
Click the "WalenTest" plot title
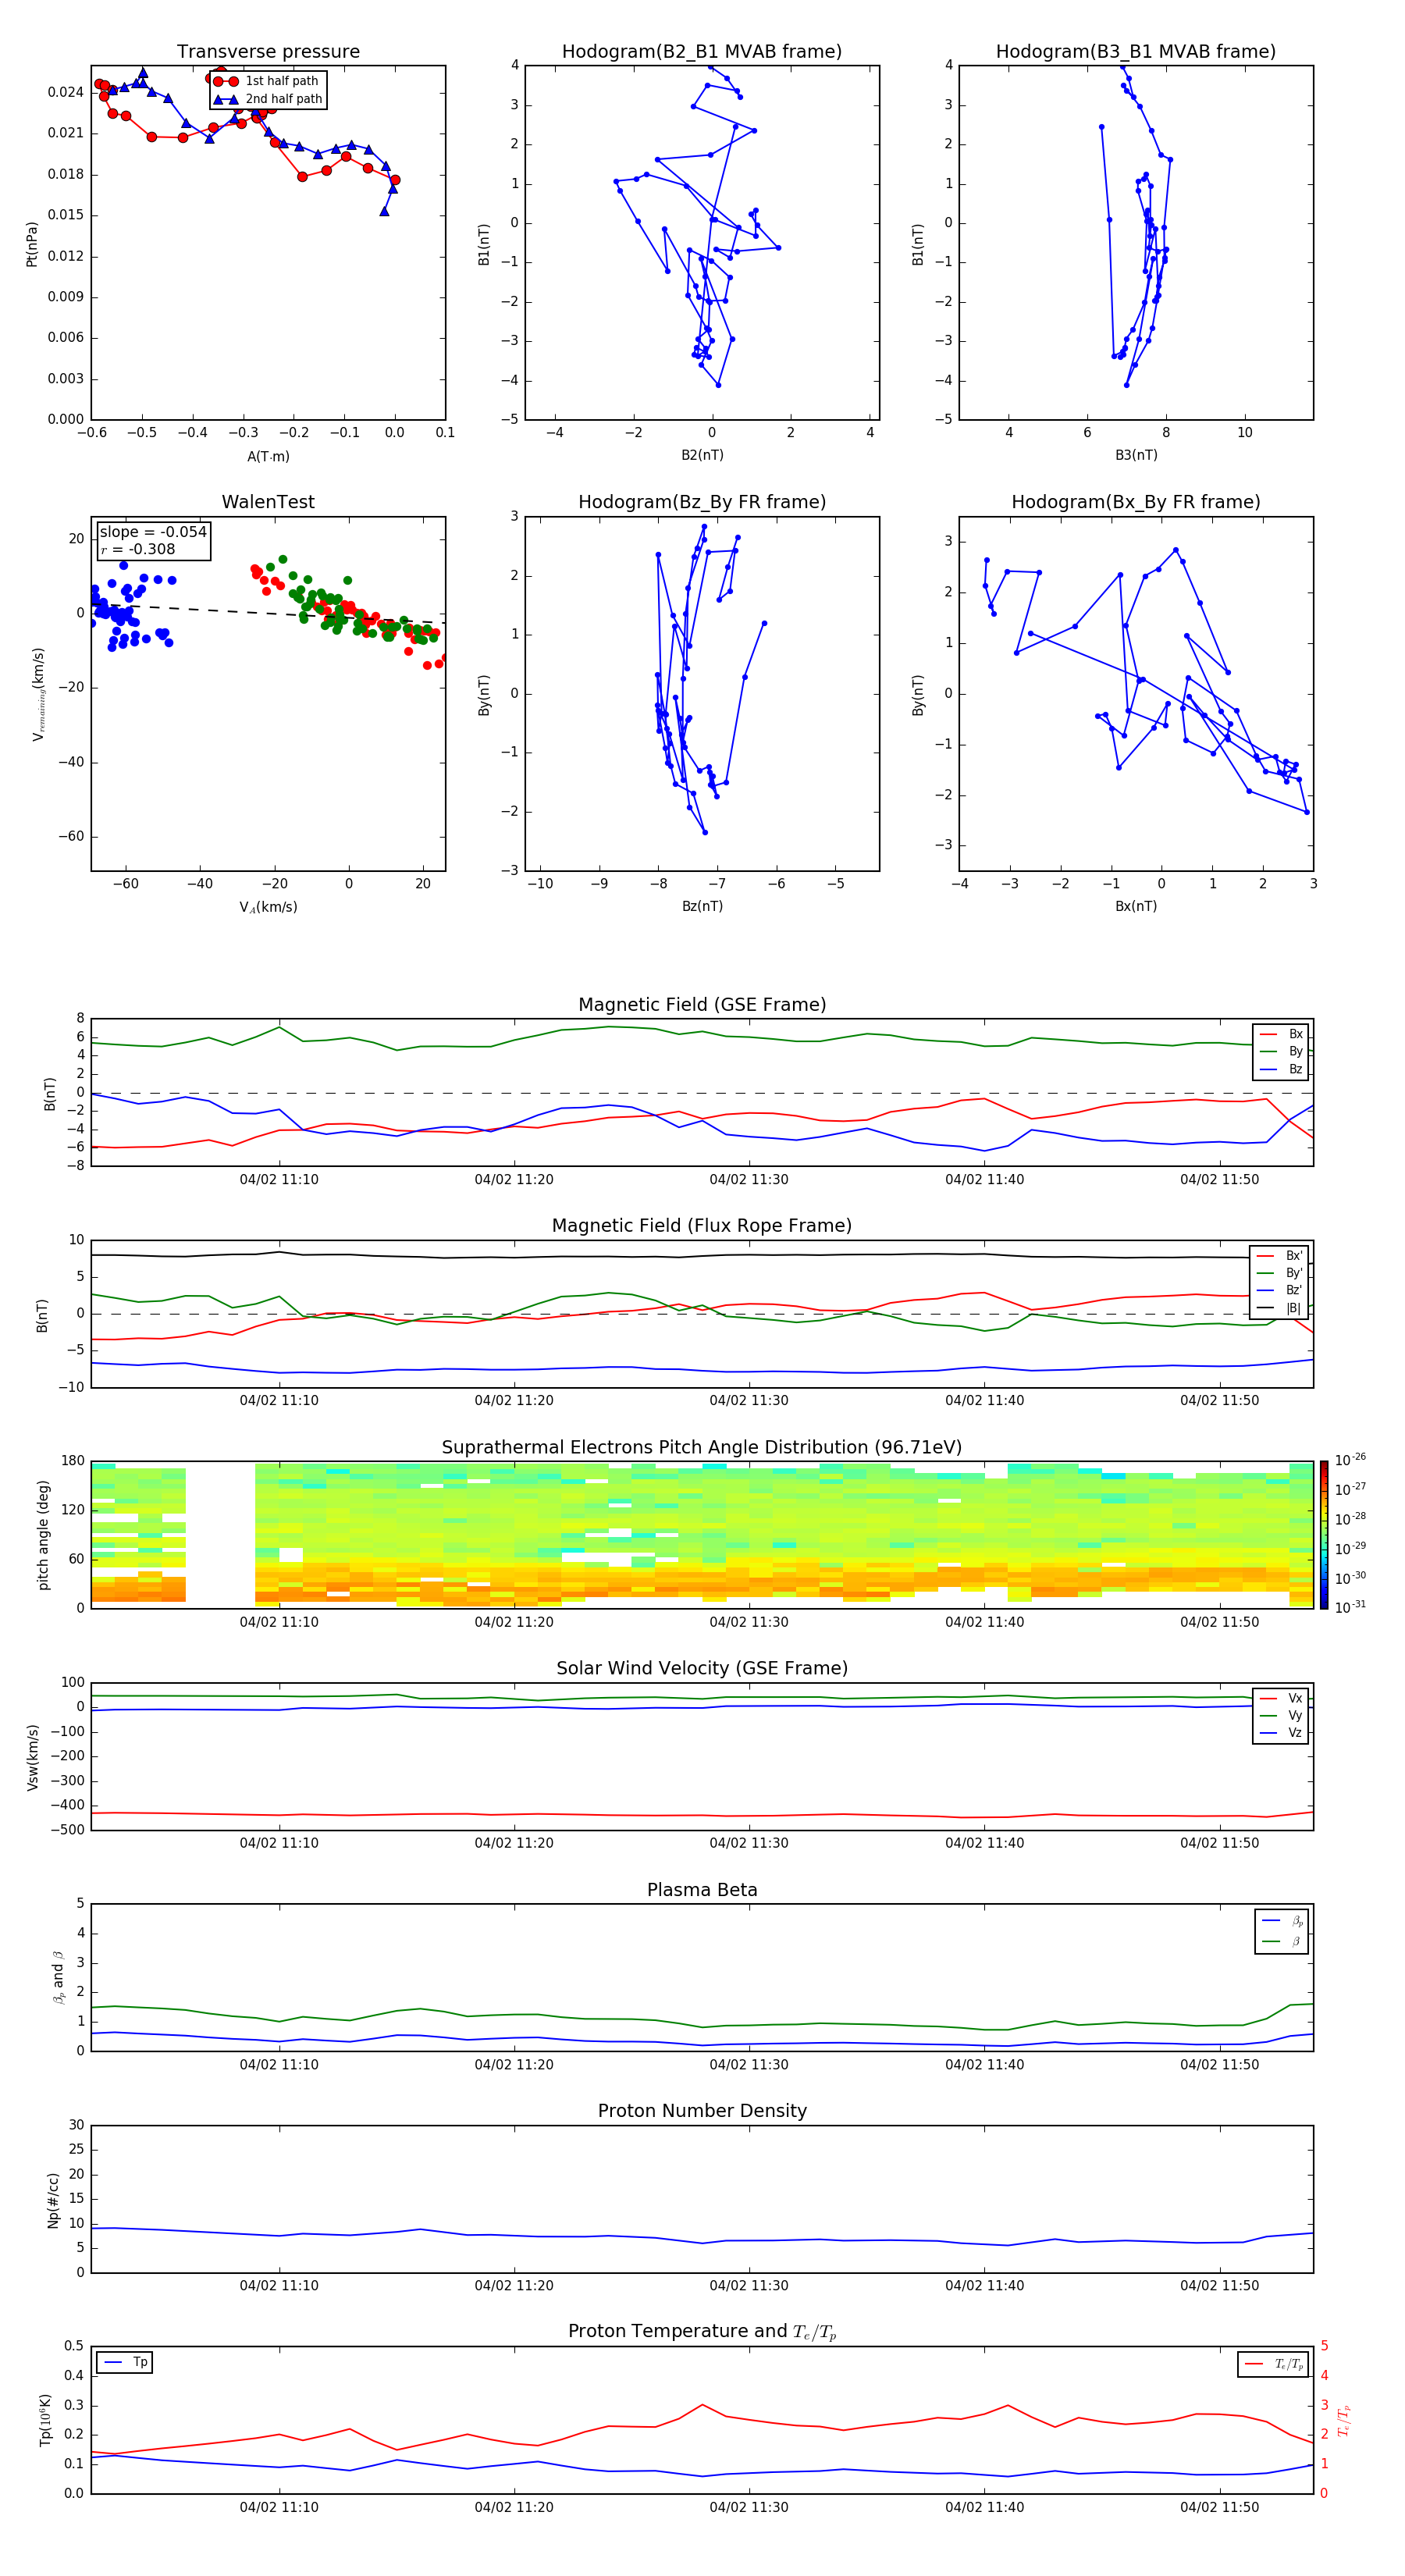click(268, 502)
